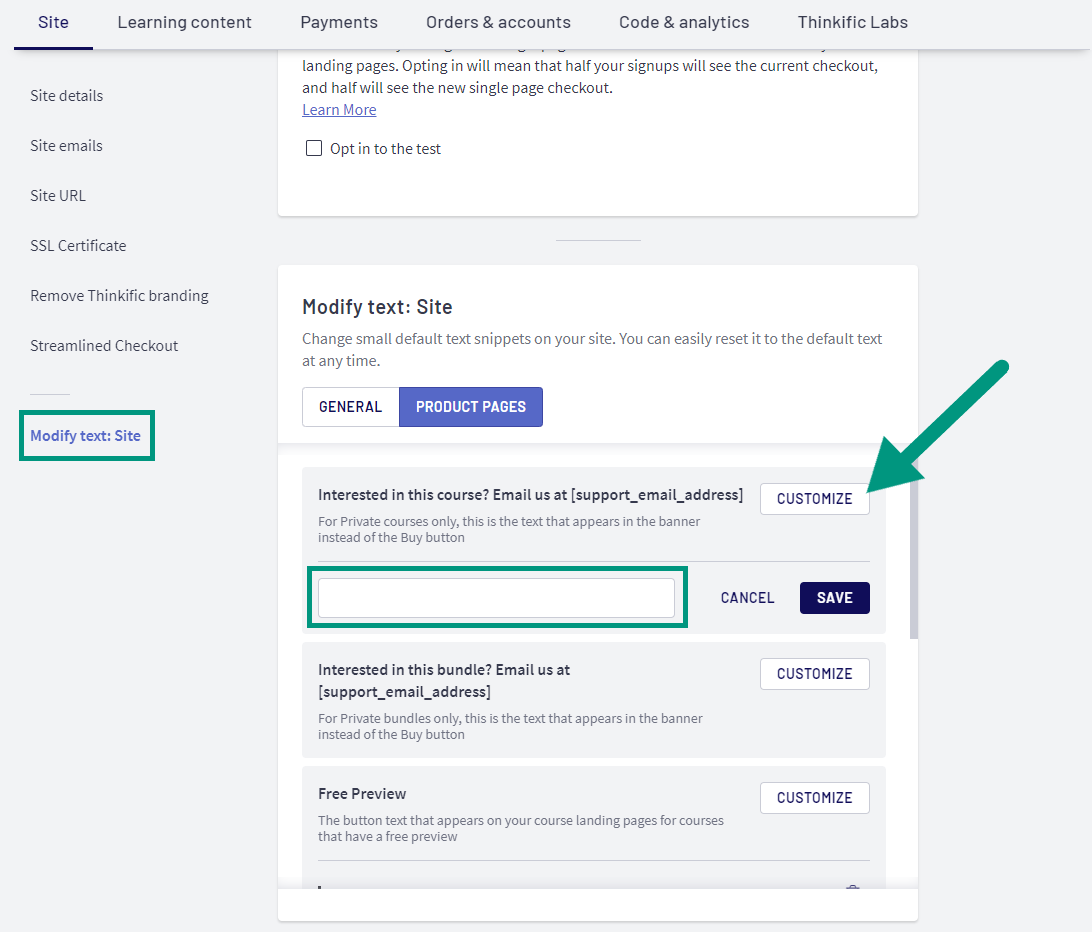Screen dimensions: 1092x932
Task: Open the Learn More link
Action: coord(339,109)
